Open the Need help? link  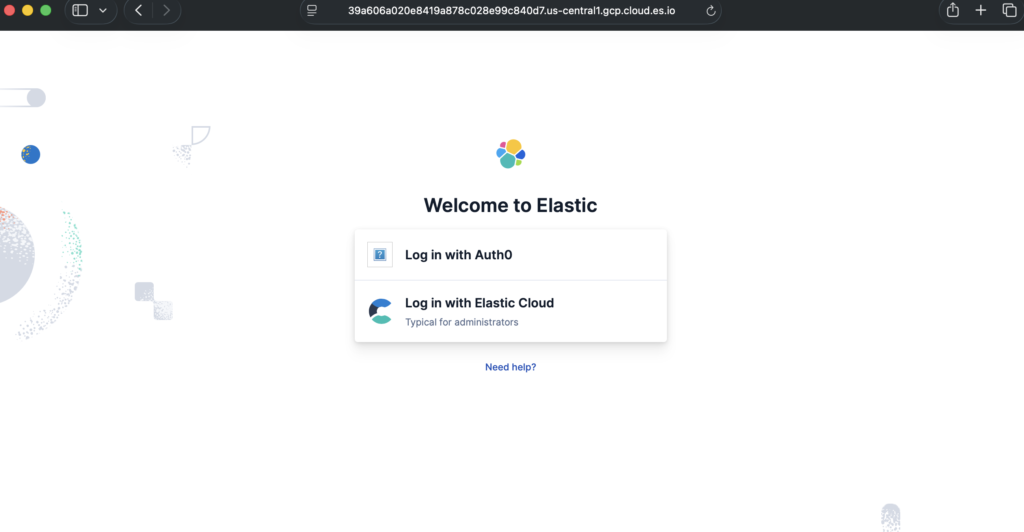tap(510, 367)
